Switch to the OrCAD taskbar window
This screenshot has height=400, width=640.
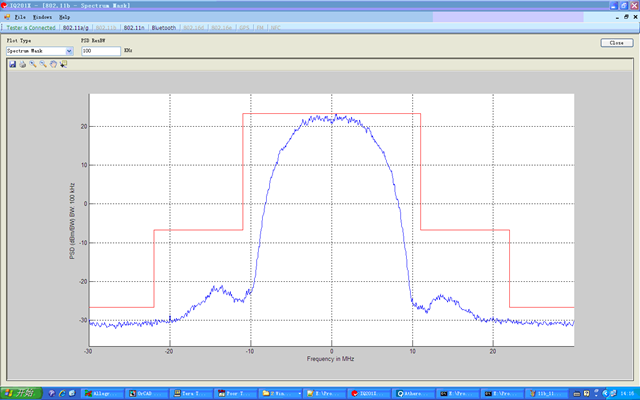click(147, 393)
